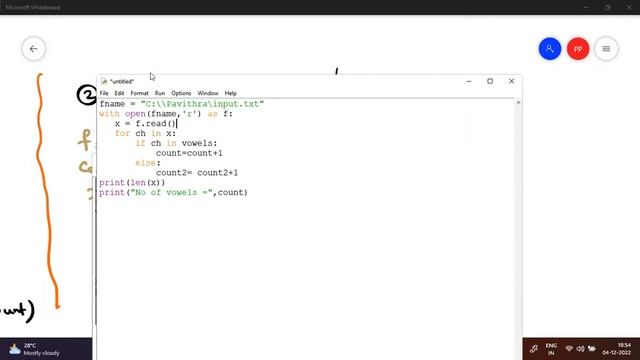The height and width of the screenshot is (360, 640).
Task: Click the IDLE untitled window Python icon
Action: [104, 81]
